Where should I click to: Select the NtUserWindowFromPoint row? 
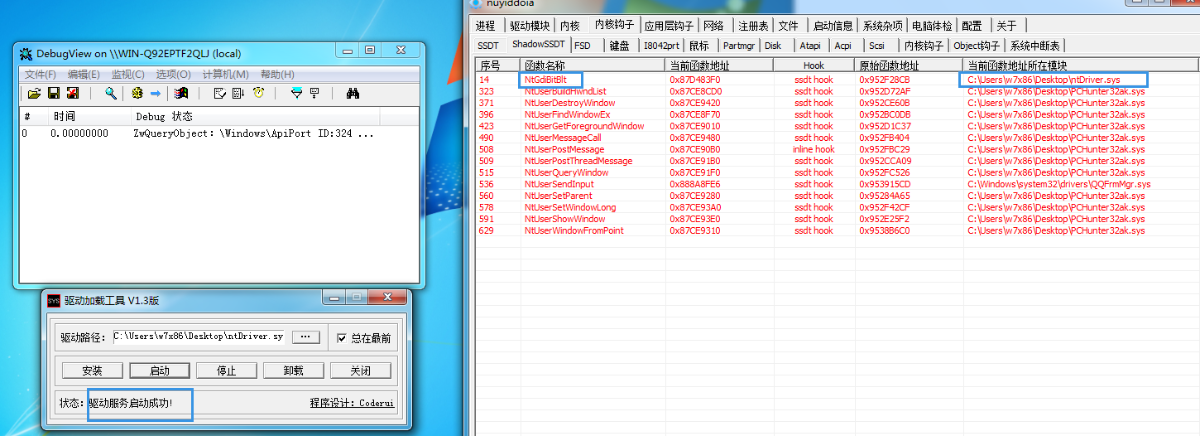pos(836,231)
